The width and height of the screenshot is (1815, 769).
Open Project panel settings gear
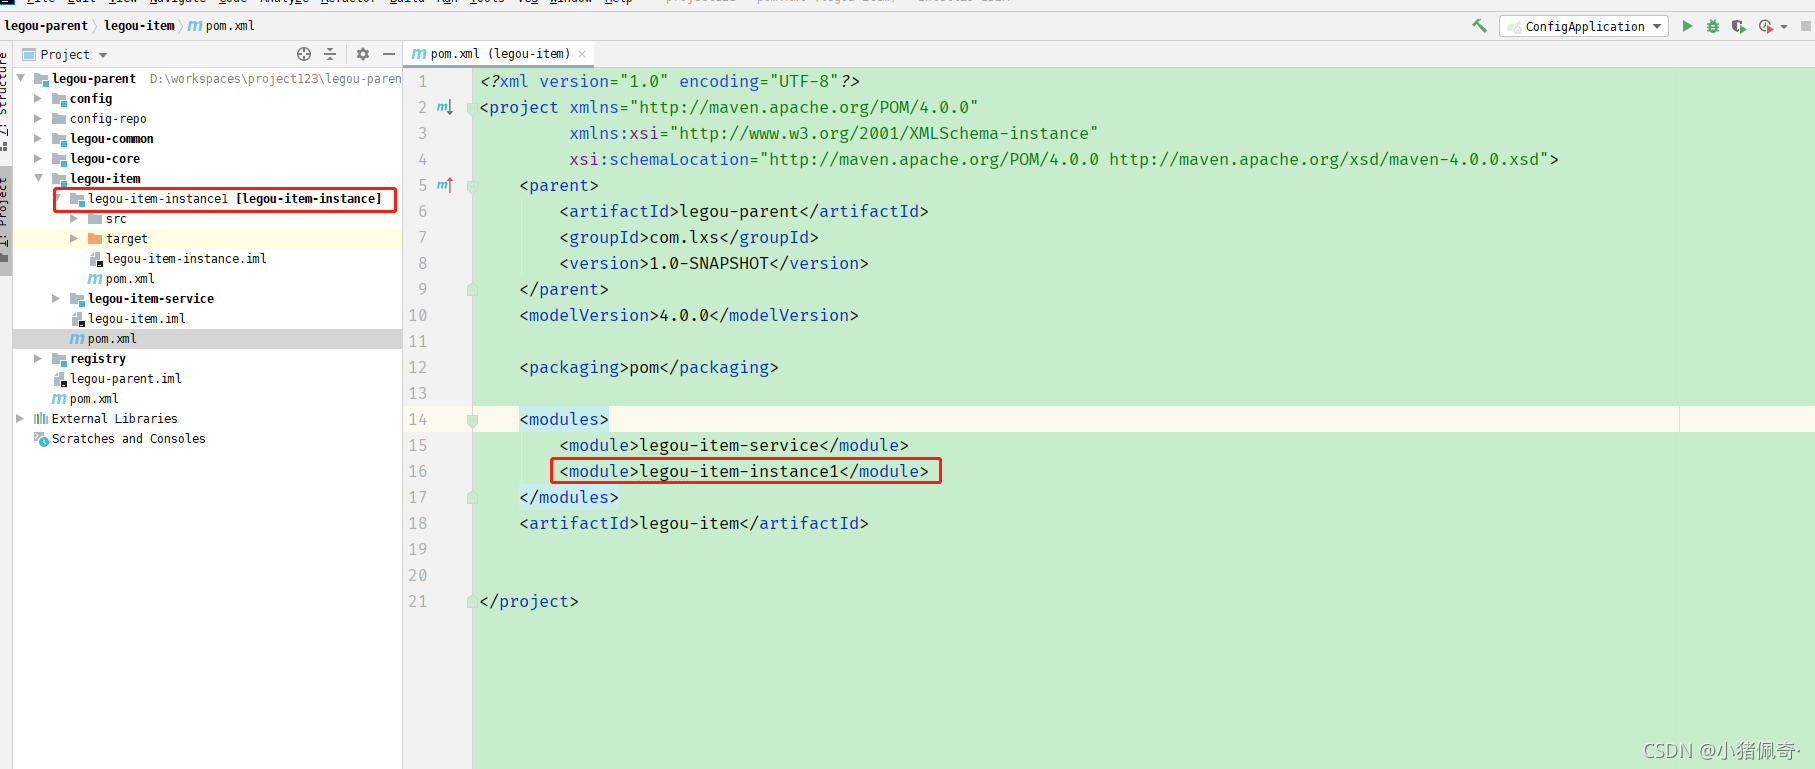click(363, 54)
